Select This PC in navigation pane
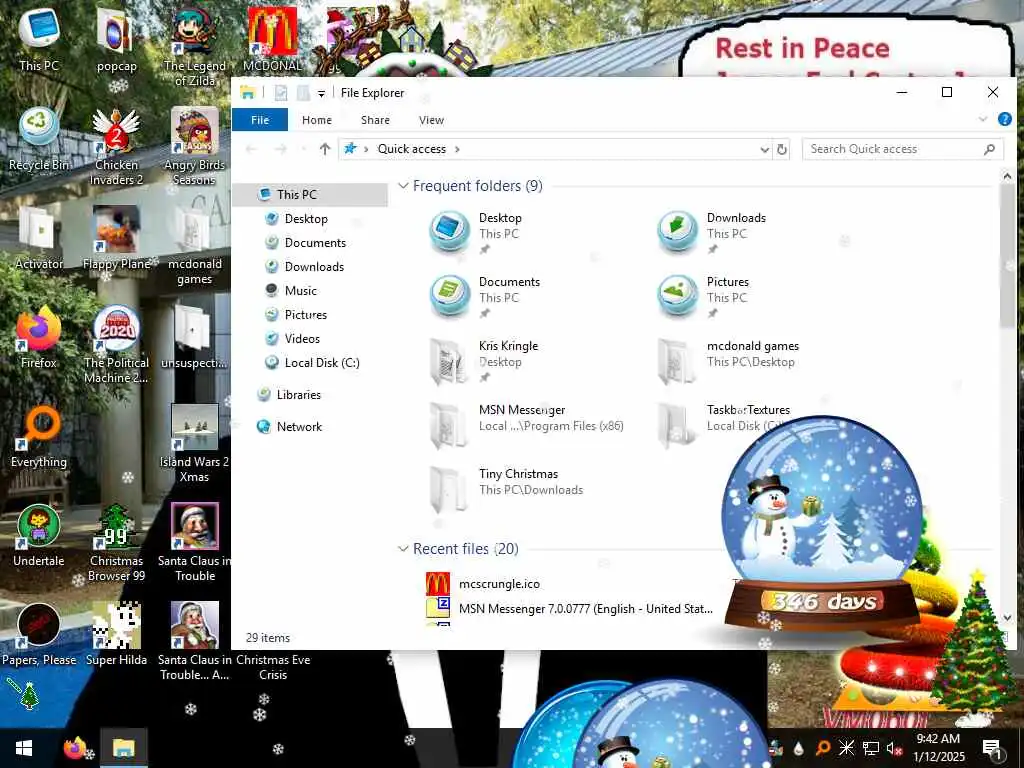This screenshot has width=1024, height=768. [x=310, y=195]
